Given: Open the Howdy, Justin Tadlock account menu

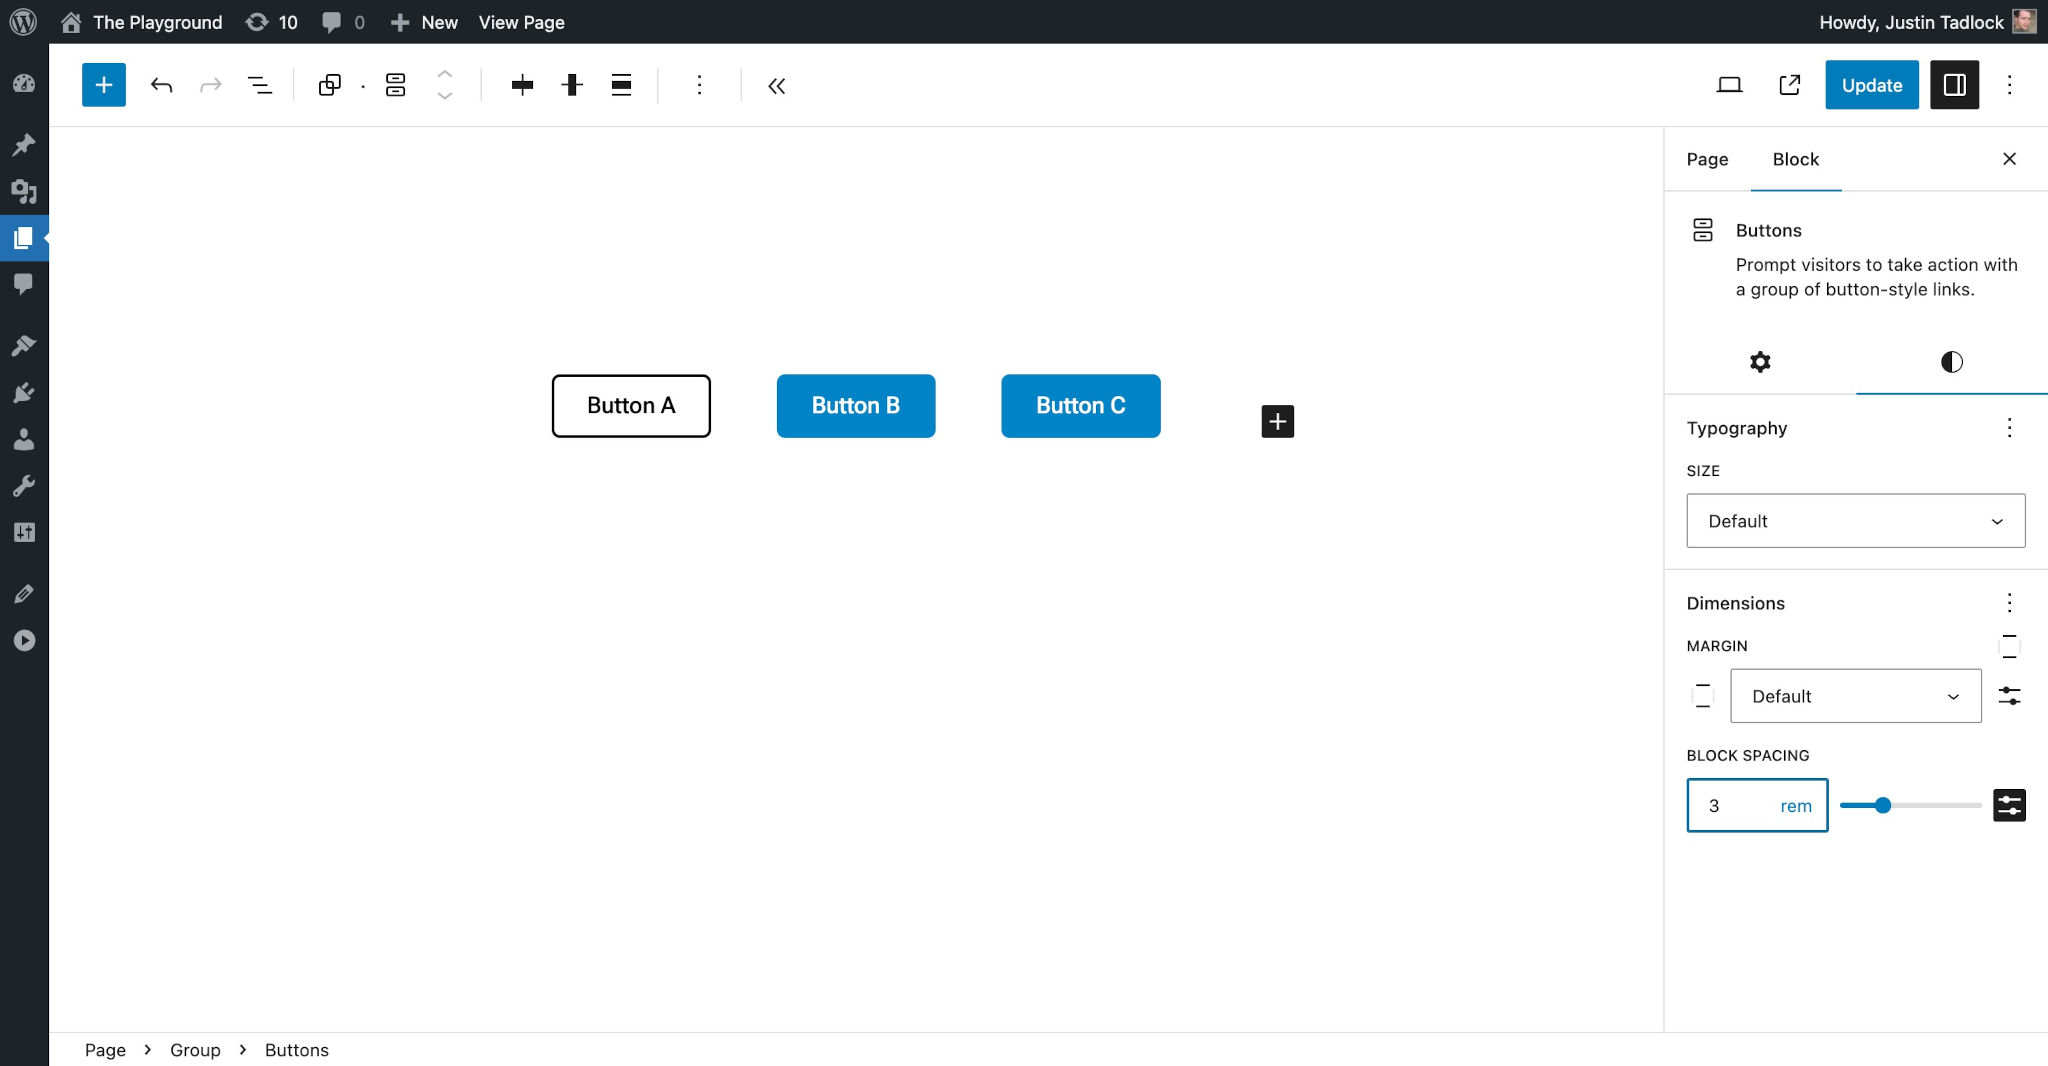Looking at the screenshot, I should pyautogui.click(x=1927, y=22).
